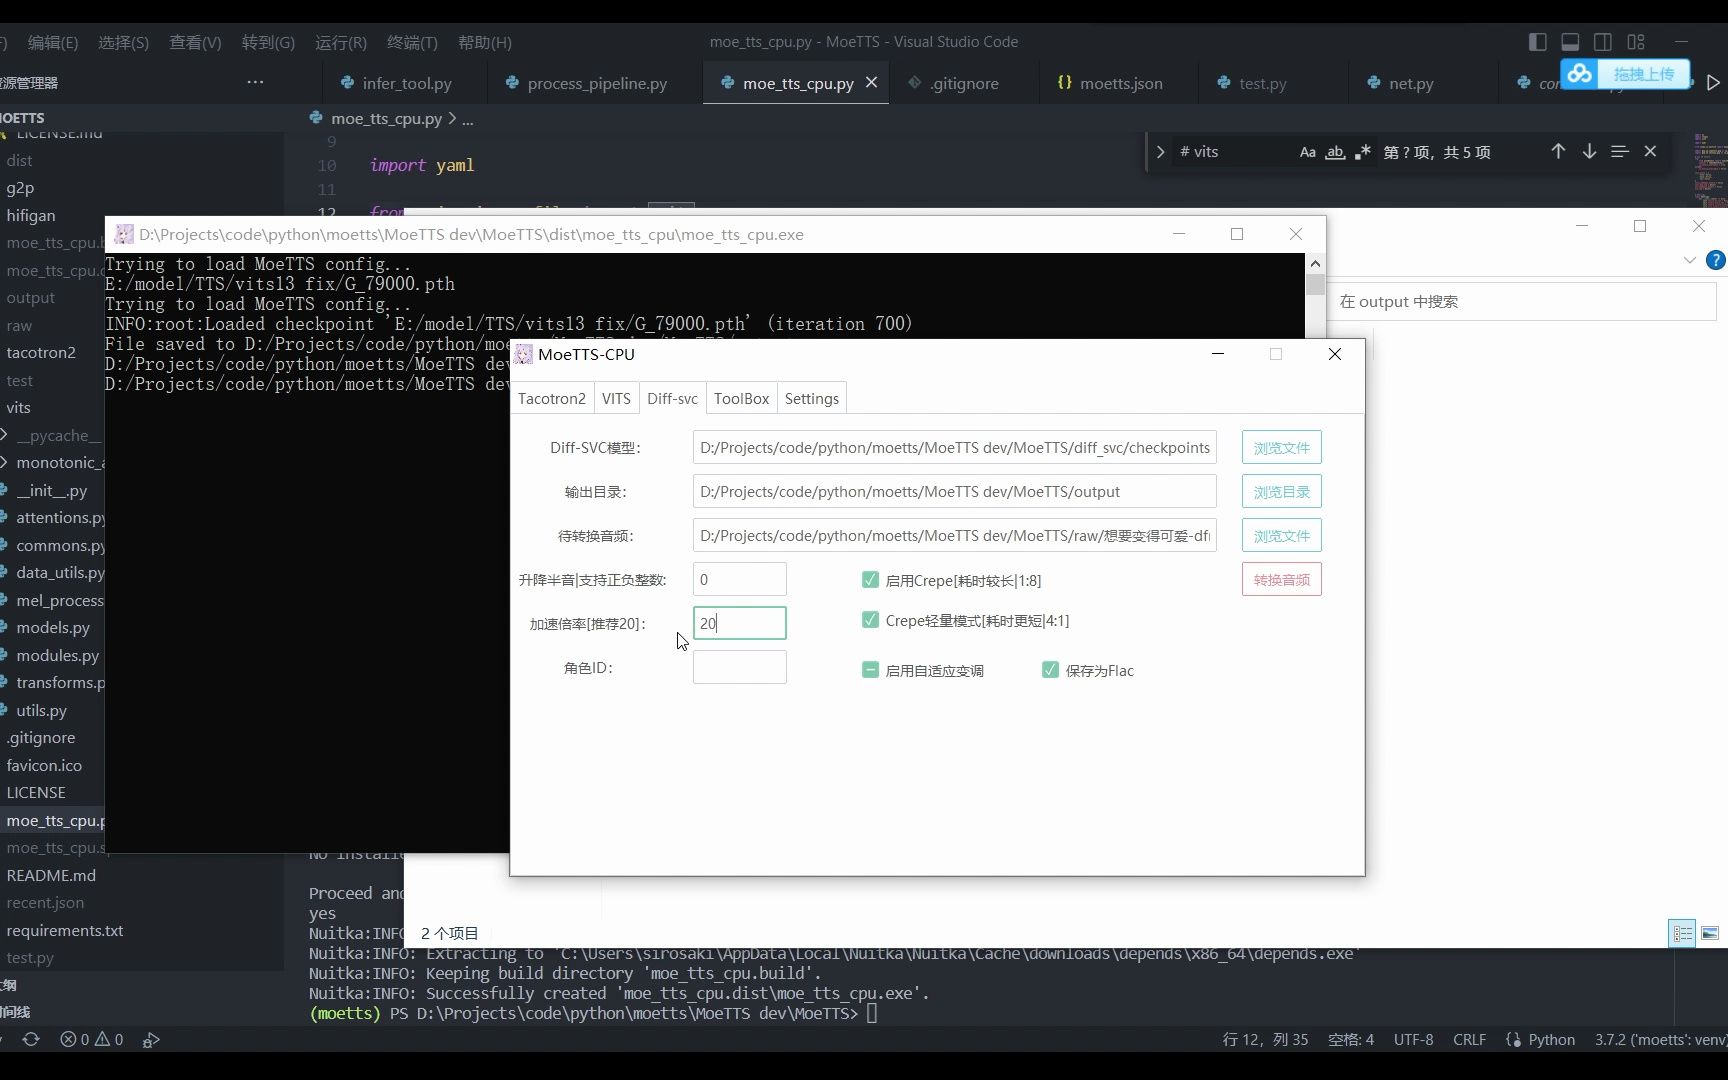Expand the monotonic_align folder
Viewport: 1728px width, 1080px height.
click(52, 462)
